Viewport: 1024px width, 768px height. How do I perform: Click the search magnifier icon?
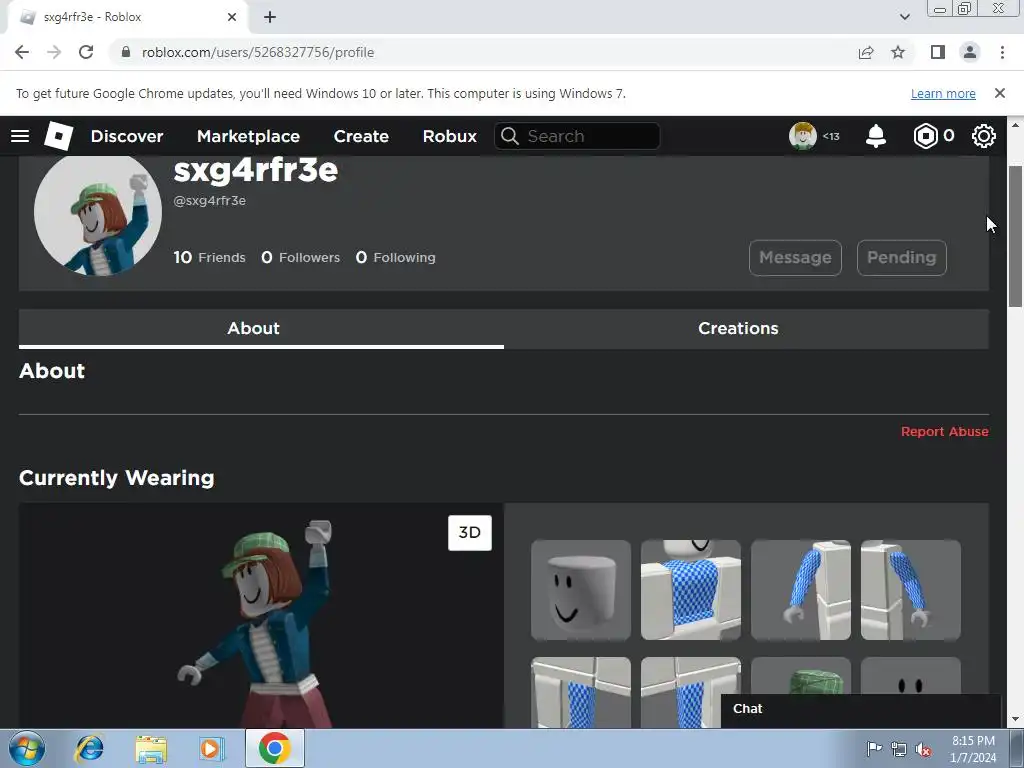(509, 136)
